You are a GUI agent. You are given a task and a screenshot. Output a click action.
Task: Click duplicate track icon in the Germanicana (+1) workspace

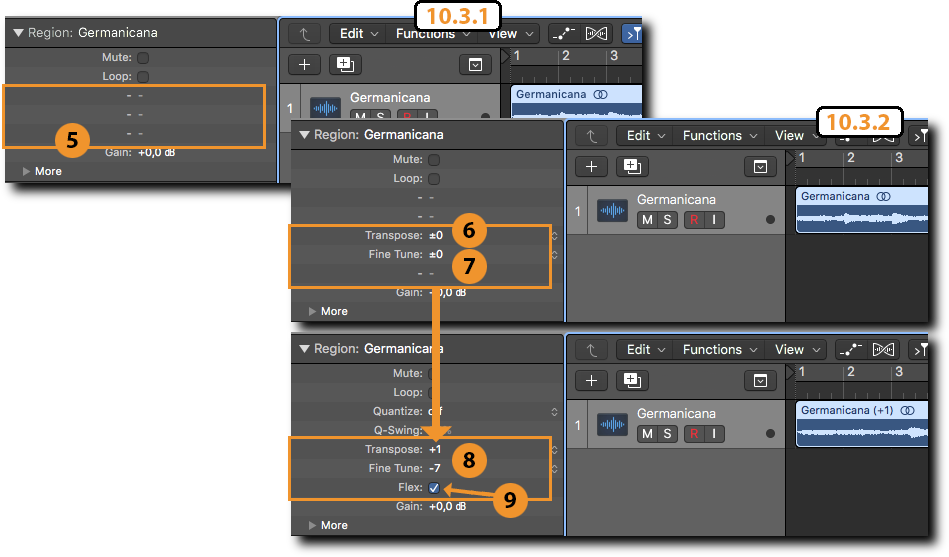pyautogui.click(x=630, y=380)
